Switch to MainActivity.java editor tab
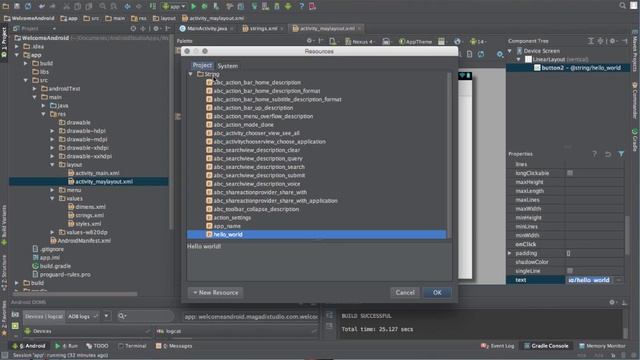640x360 pixels. pyautogui.click(x=206, y=29)
